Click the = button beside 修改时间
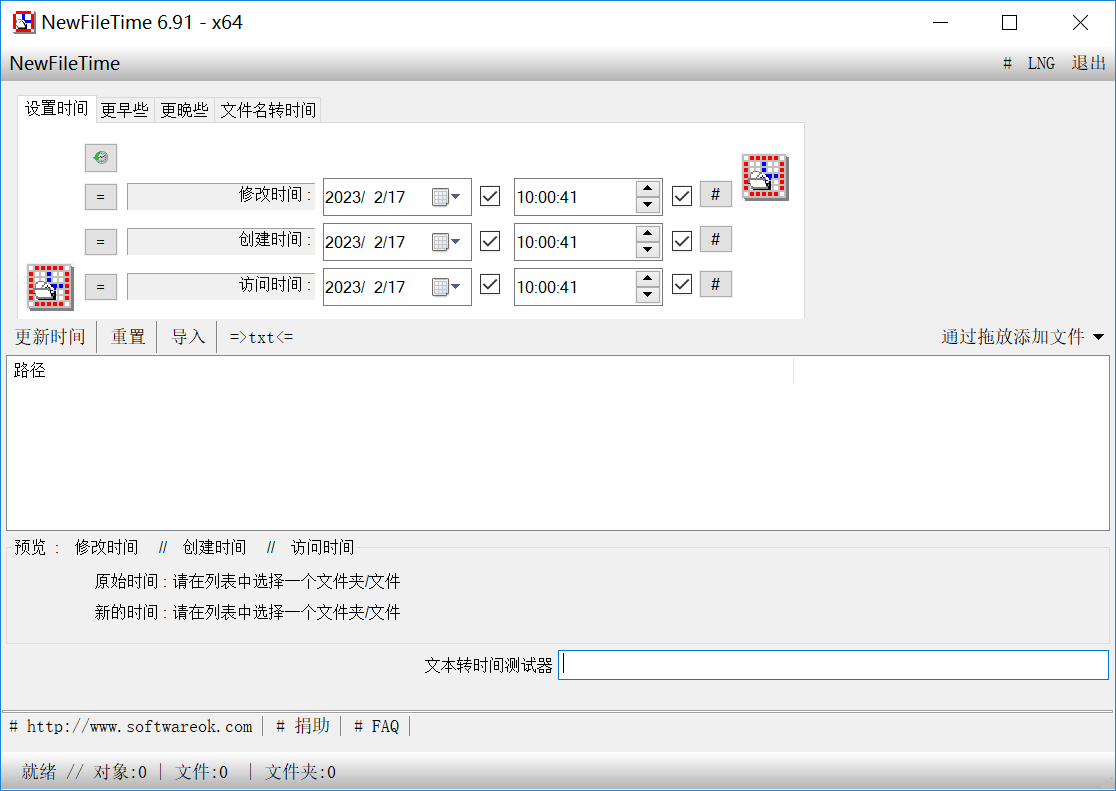Screen dimensions: 1116x791 (x=100, y=197)
